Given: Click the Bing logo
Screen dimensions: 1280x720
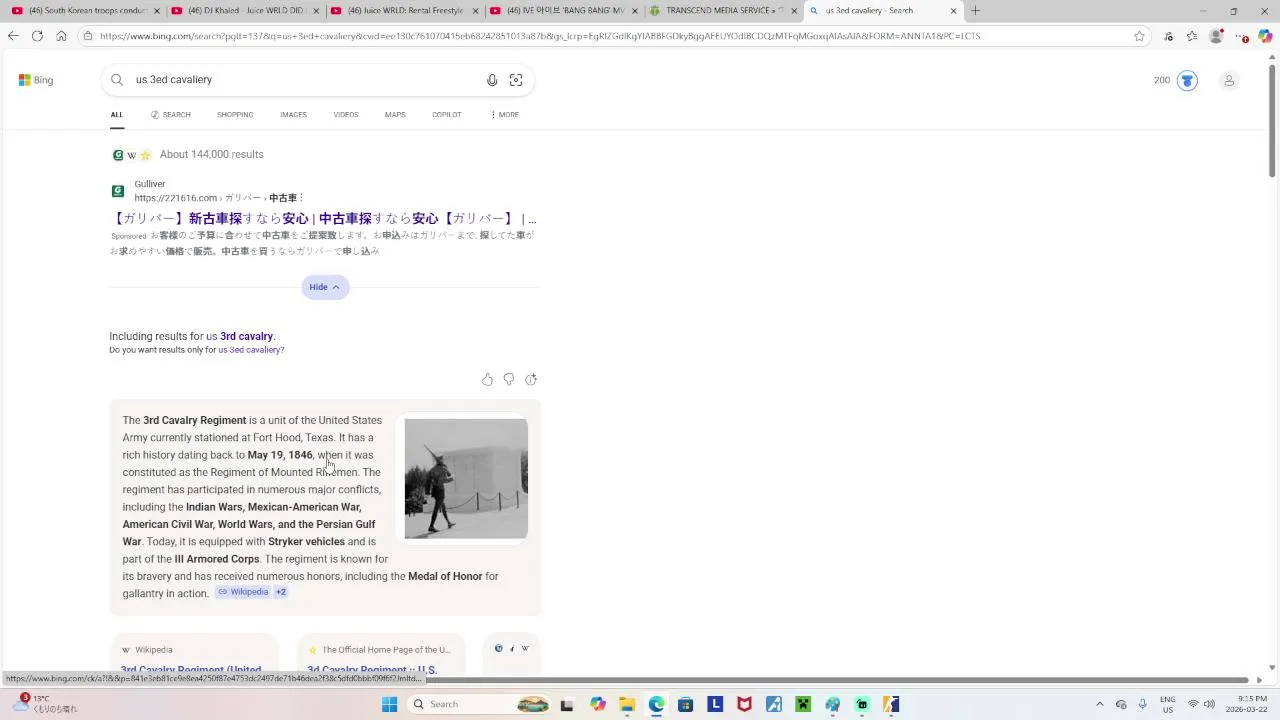Looking at the screenshot, I should pyautogui.click(x=36, y=80).
